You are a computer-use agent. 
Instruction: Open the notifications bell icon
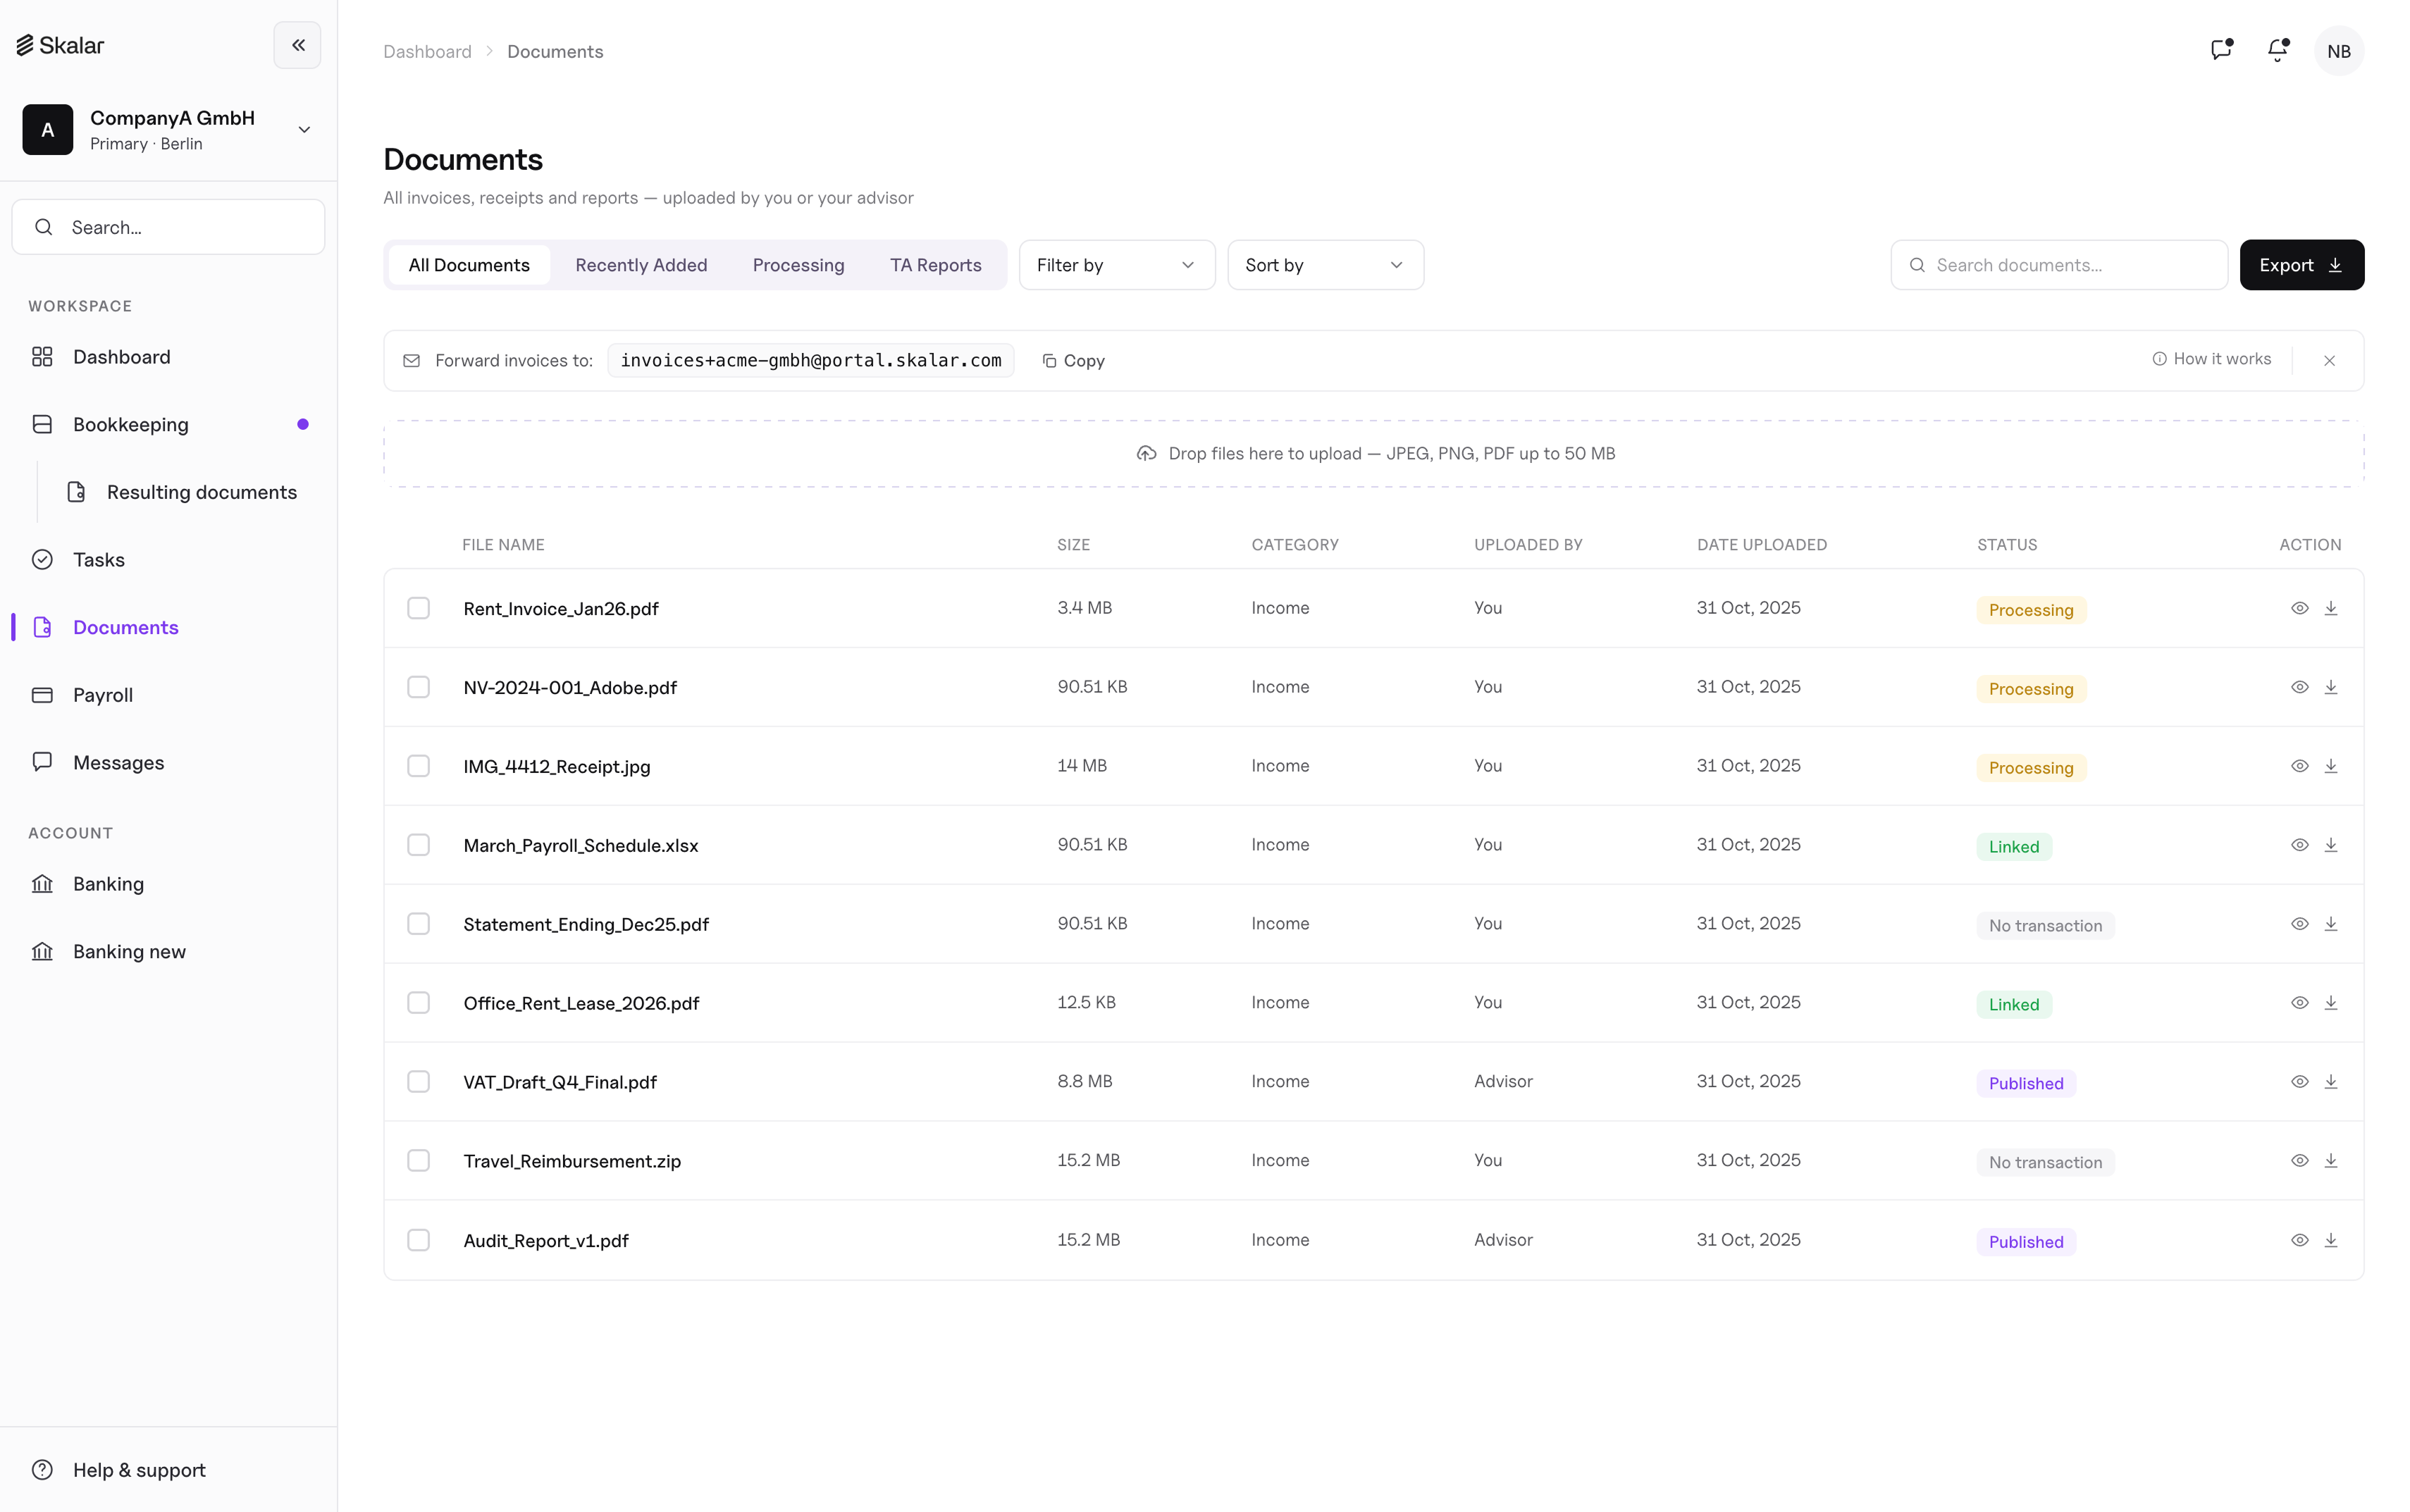point(2277,50)
